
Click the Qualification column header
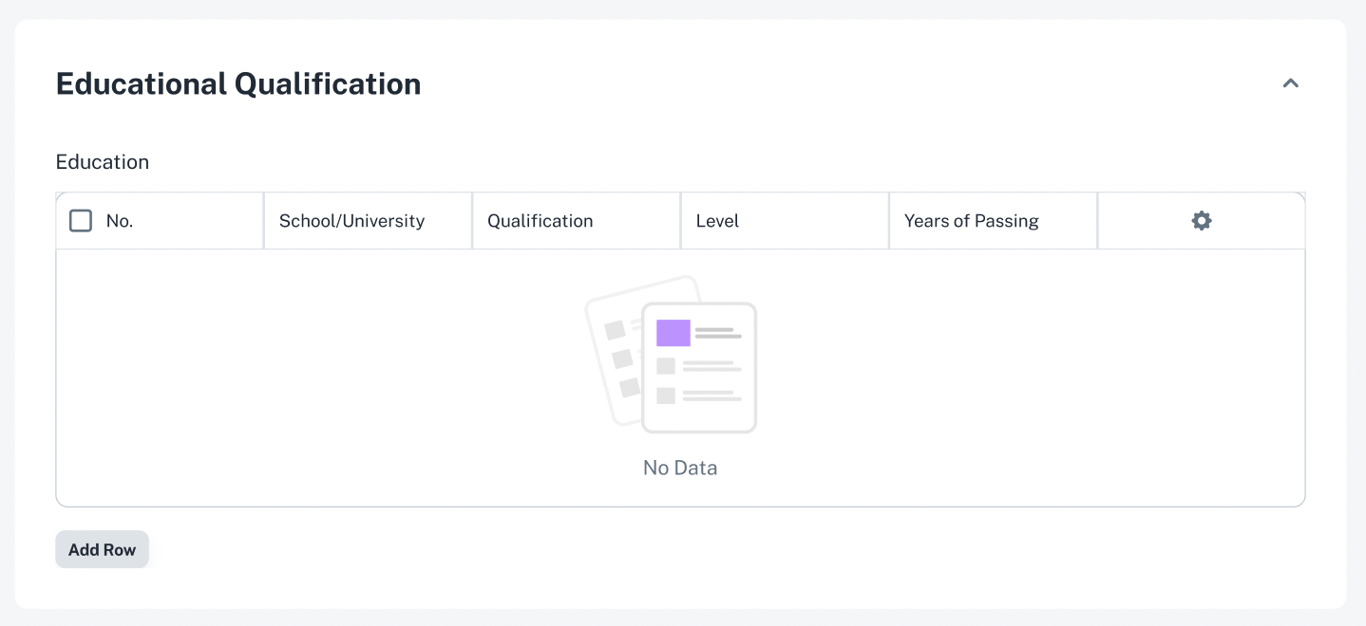click(540, 221)
